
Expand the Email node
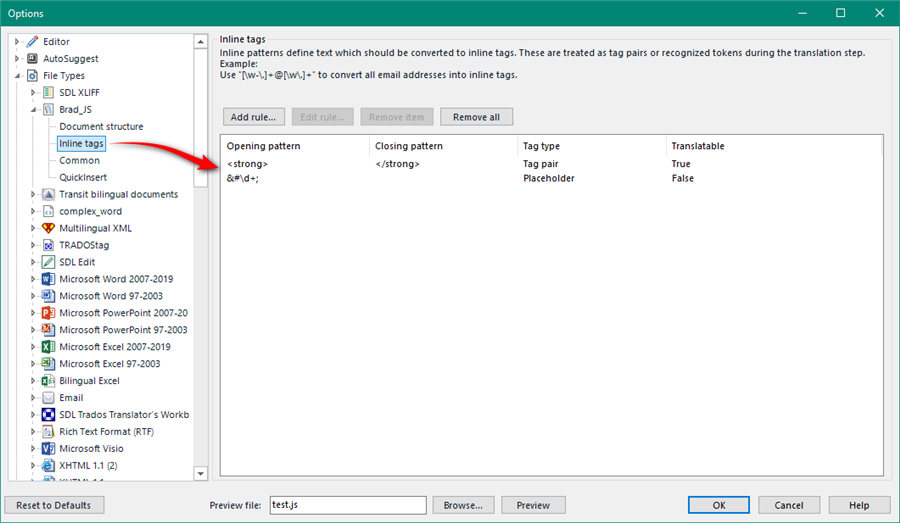(33, 397)
